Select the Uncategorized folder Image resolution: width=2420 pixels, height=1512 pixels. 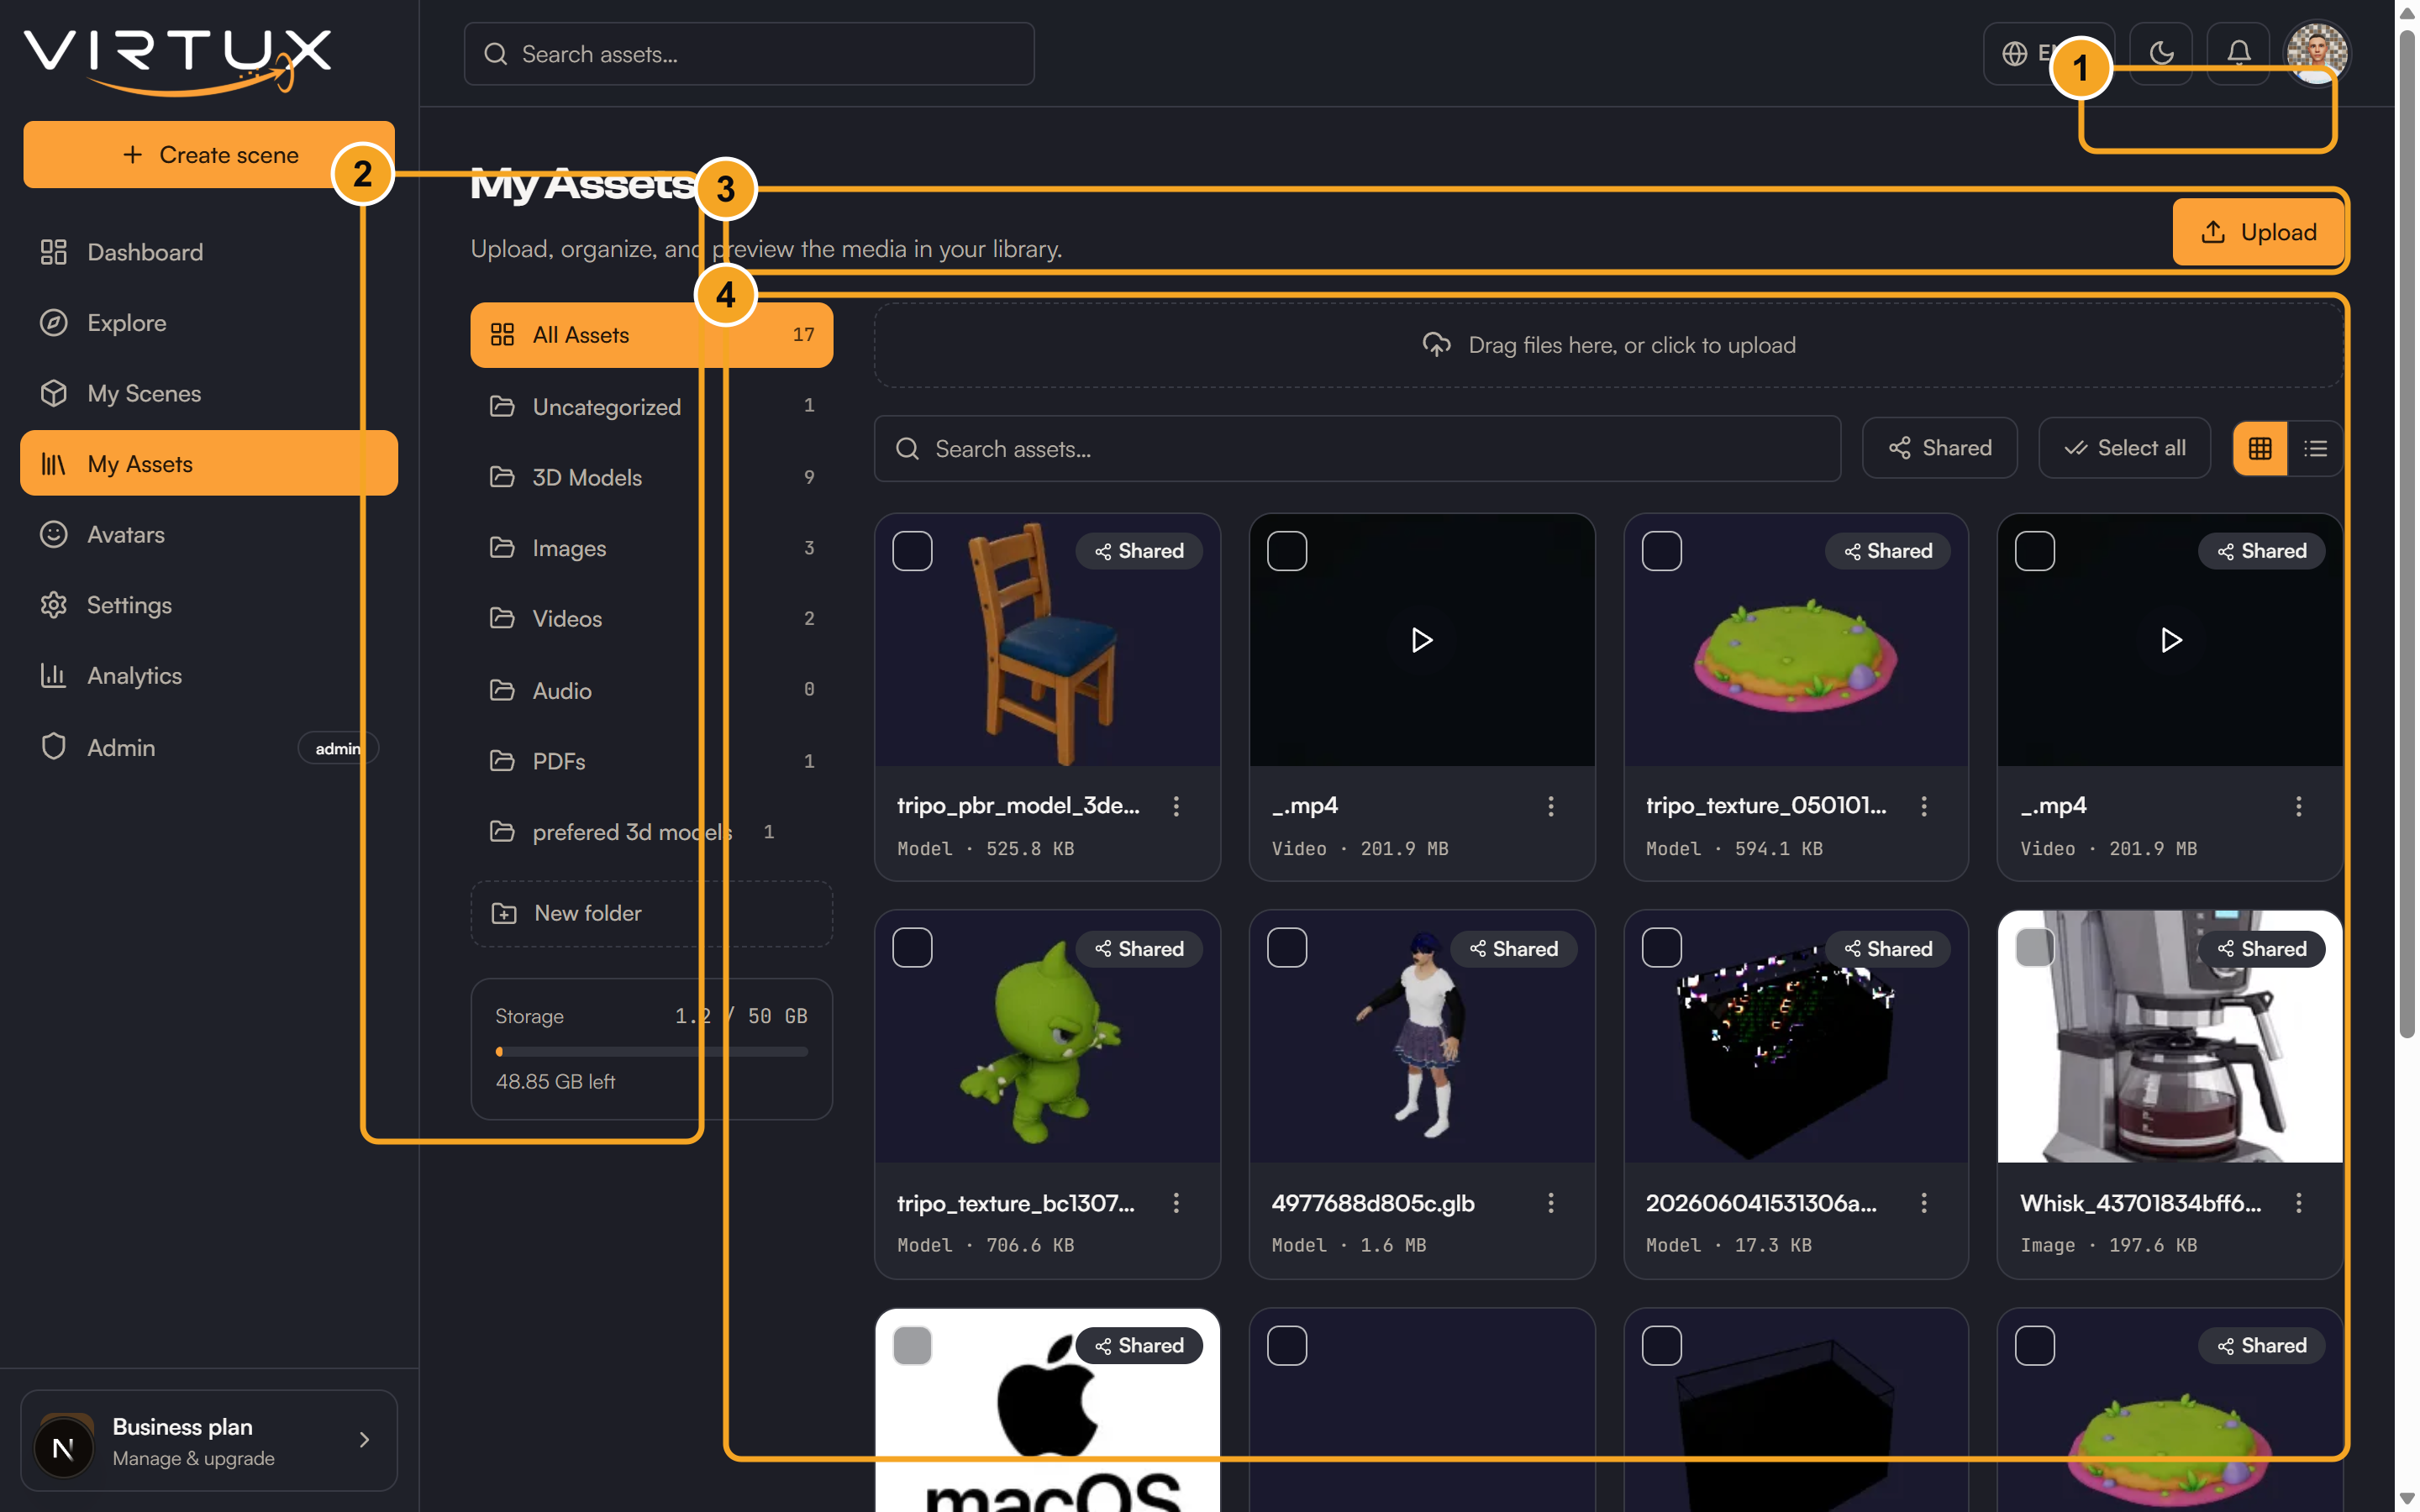coord(652,407)
